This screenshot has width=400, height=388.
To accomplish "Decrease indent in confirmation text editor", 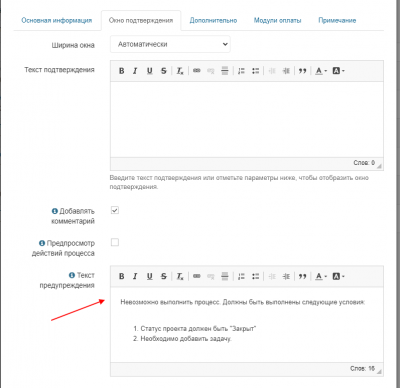I will click(x=272, y=71).
